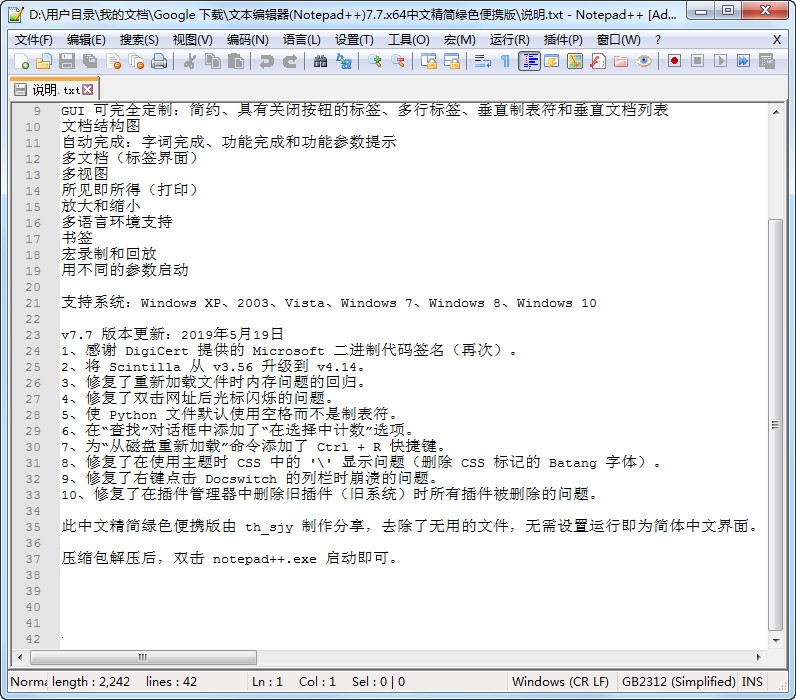Screen dimensions: 796x700
Task: Open the 编码(N) menu
Action: click(x=248, y=40)
